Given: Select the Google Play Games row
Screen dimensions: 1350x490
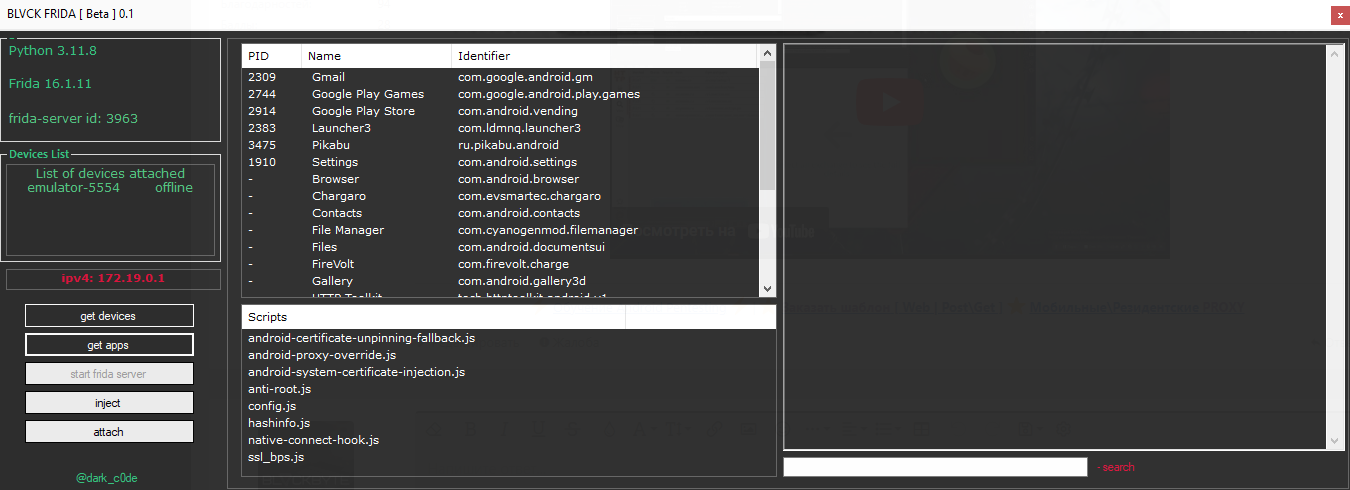Looking at the screenshot, I should 500,94.
